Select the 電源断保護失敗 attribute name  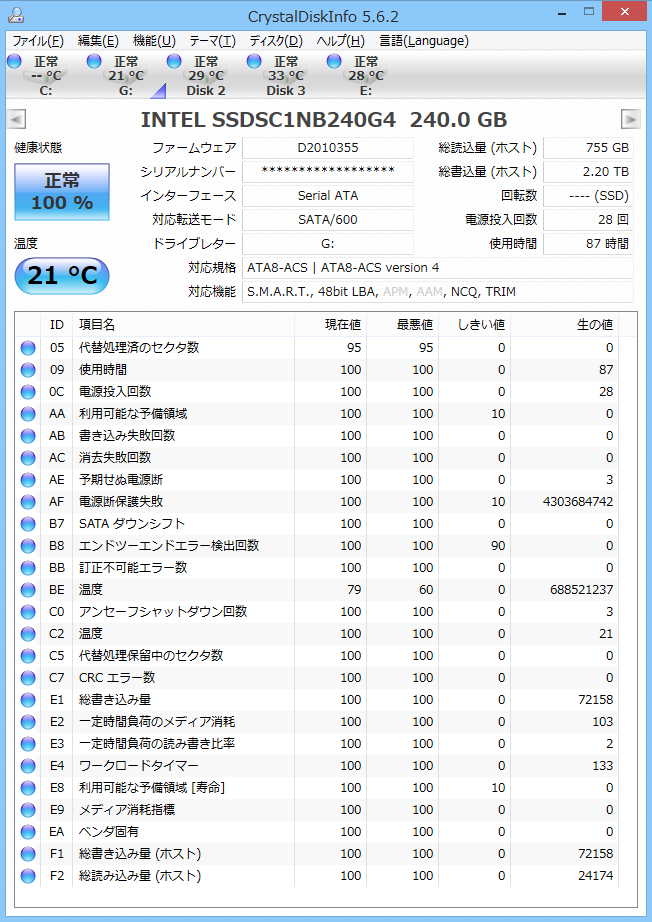tap(121, 502)
